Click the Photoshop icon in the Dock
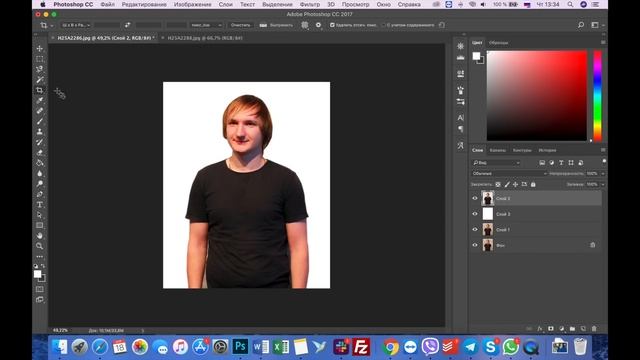The width and height of the screenshot is (640, 360). [x=240, y=347]
